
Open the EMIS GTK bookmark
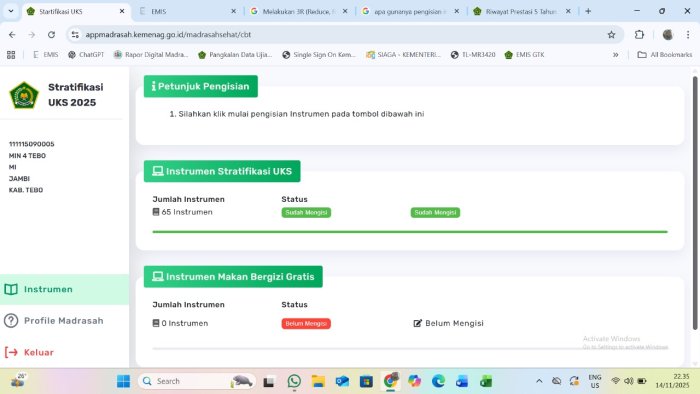tap(525, 55)
